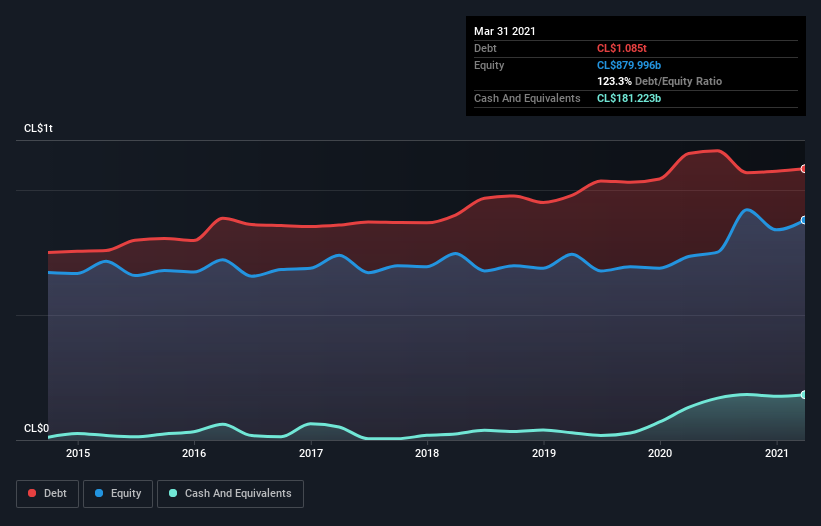Click the Mar 31 2021 tooltip date
The image size is (821, 526).
505,31
